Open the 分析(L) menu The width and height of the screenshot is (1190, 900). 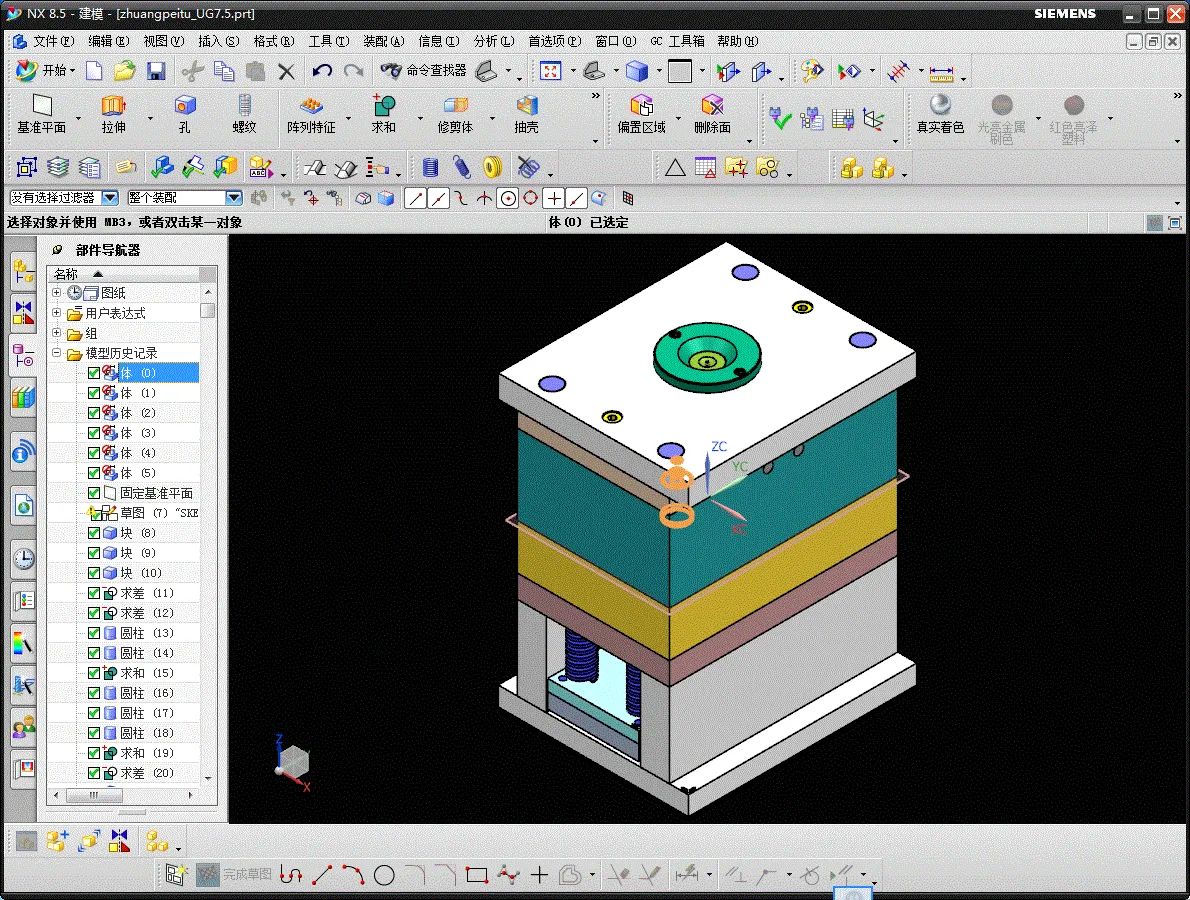[494, 41]
